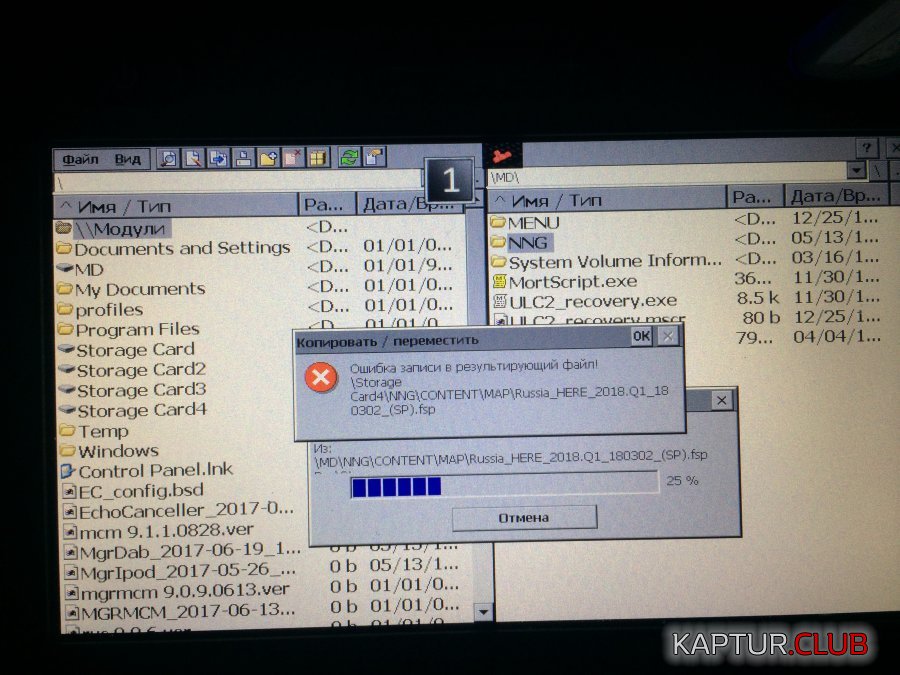
Task: Expand the right panel \MD\ path dropdown
Action: tap(856, 172)
